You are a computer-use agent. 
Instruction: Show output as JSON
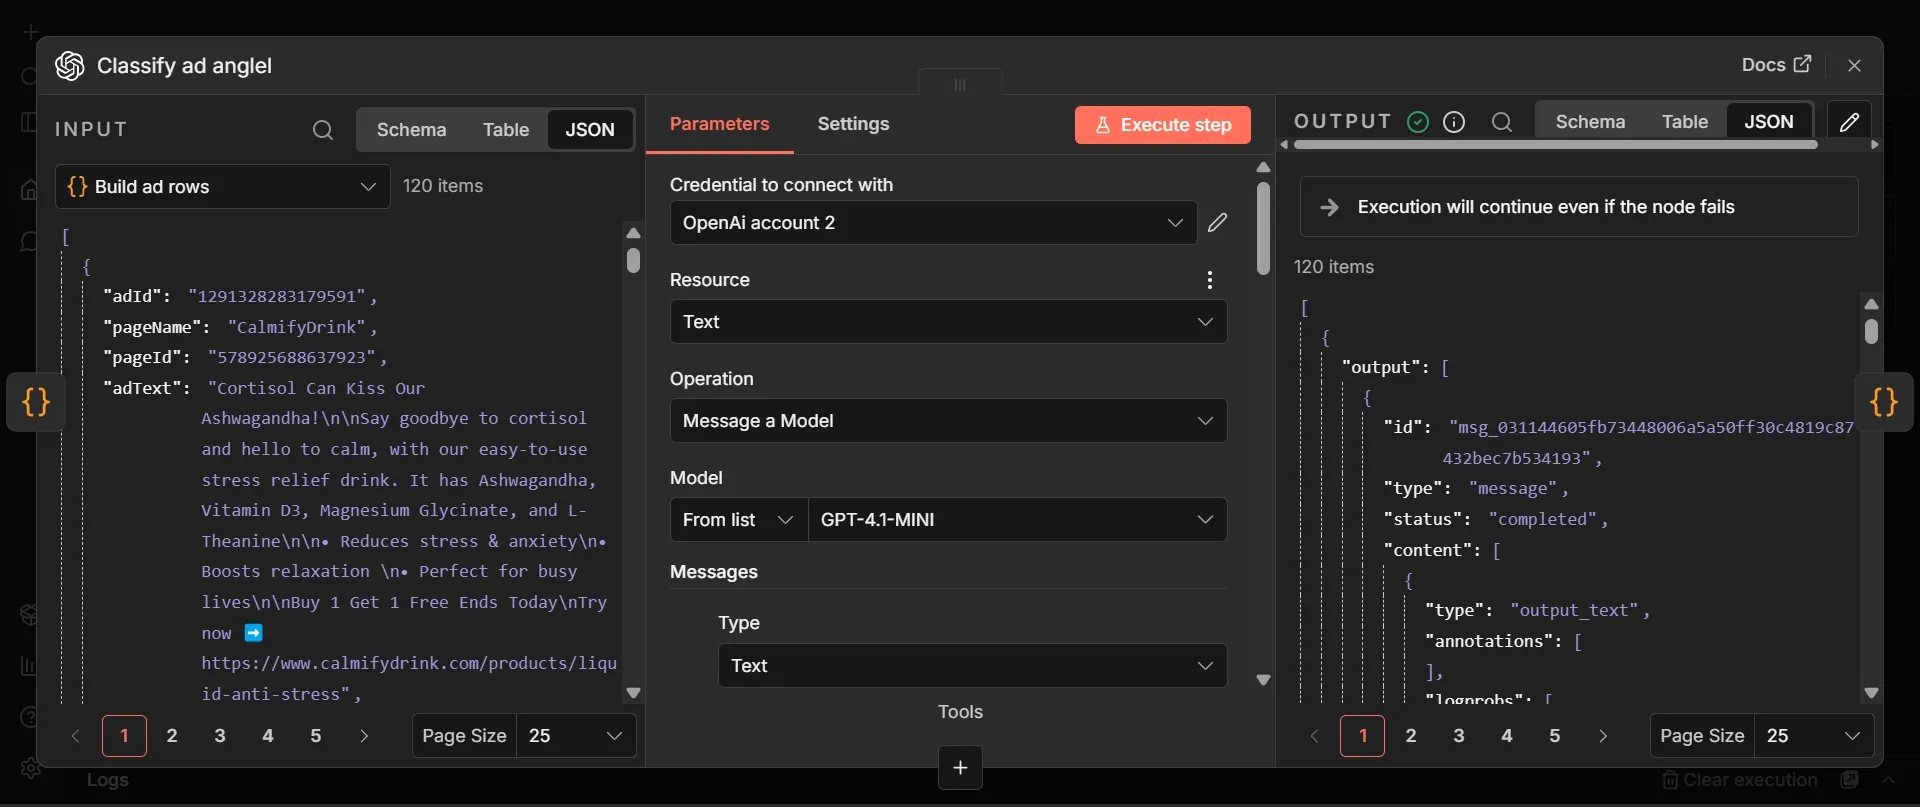click(1769, 122)
